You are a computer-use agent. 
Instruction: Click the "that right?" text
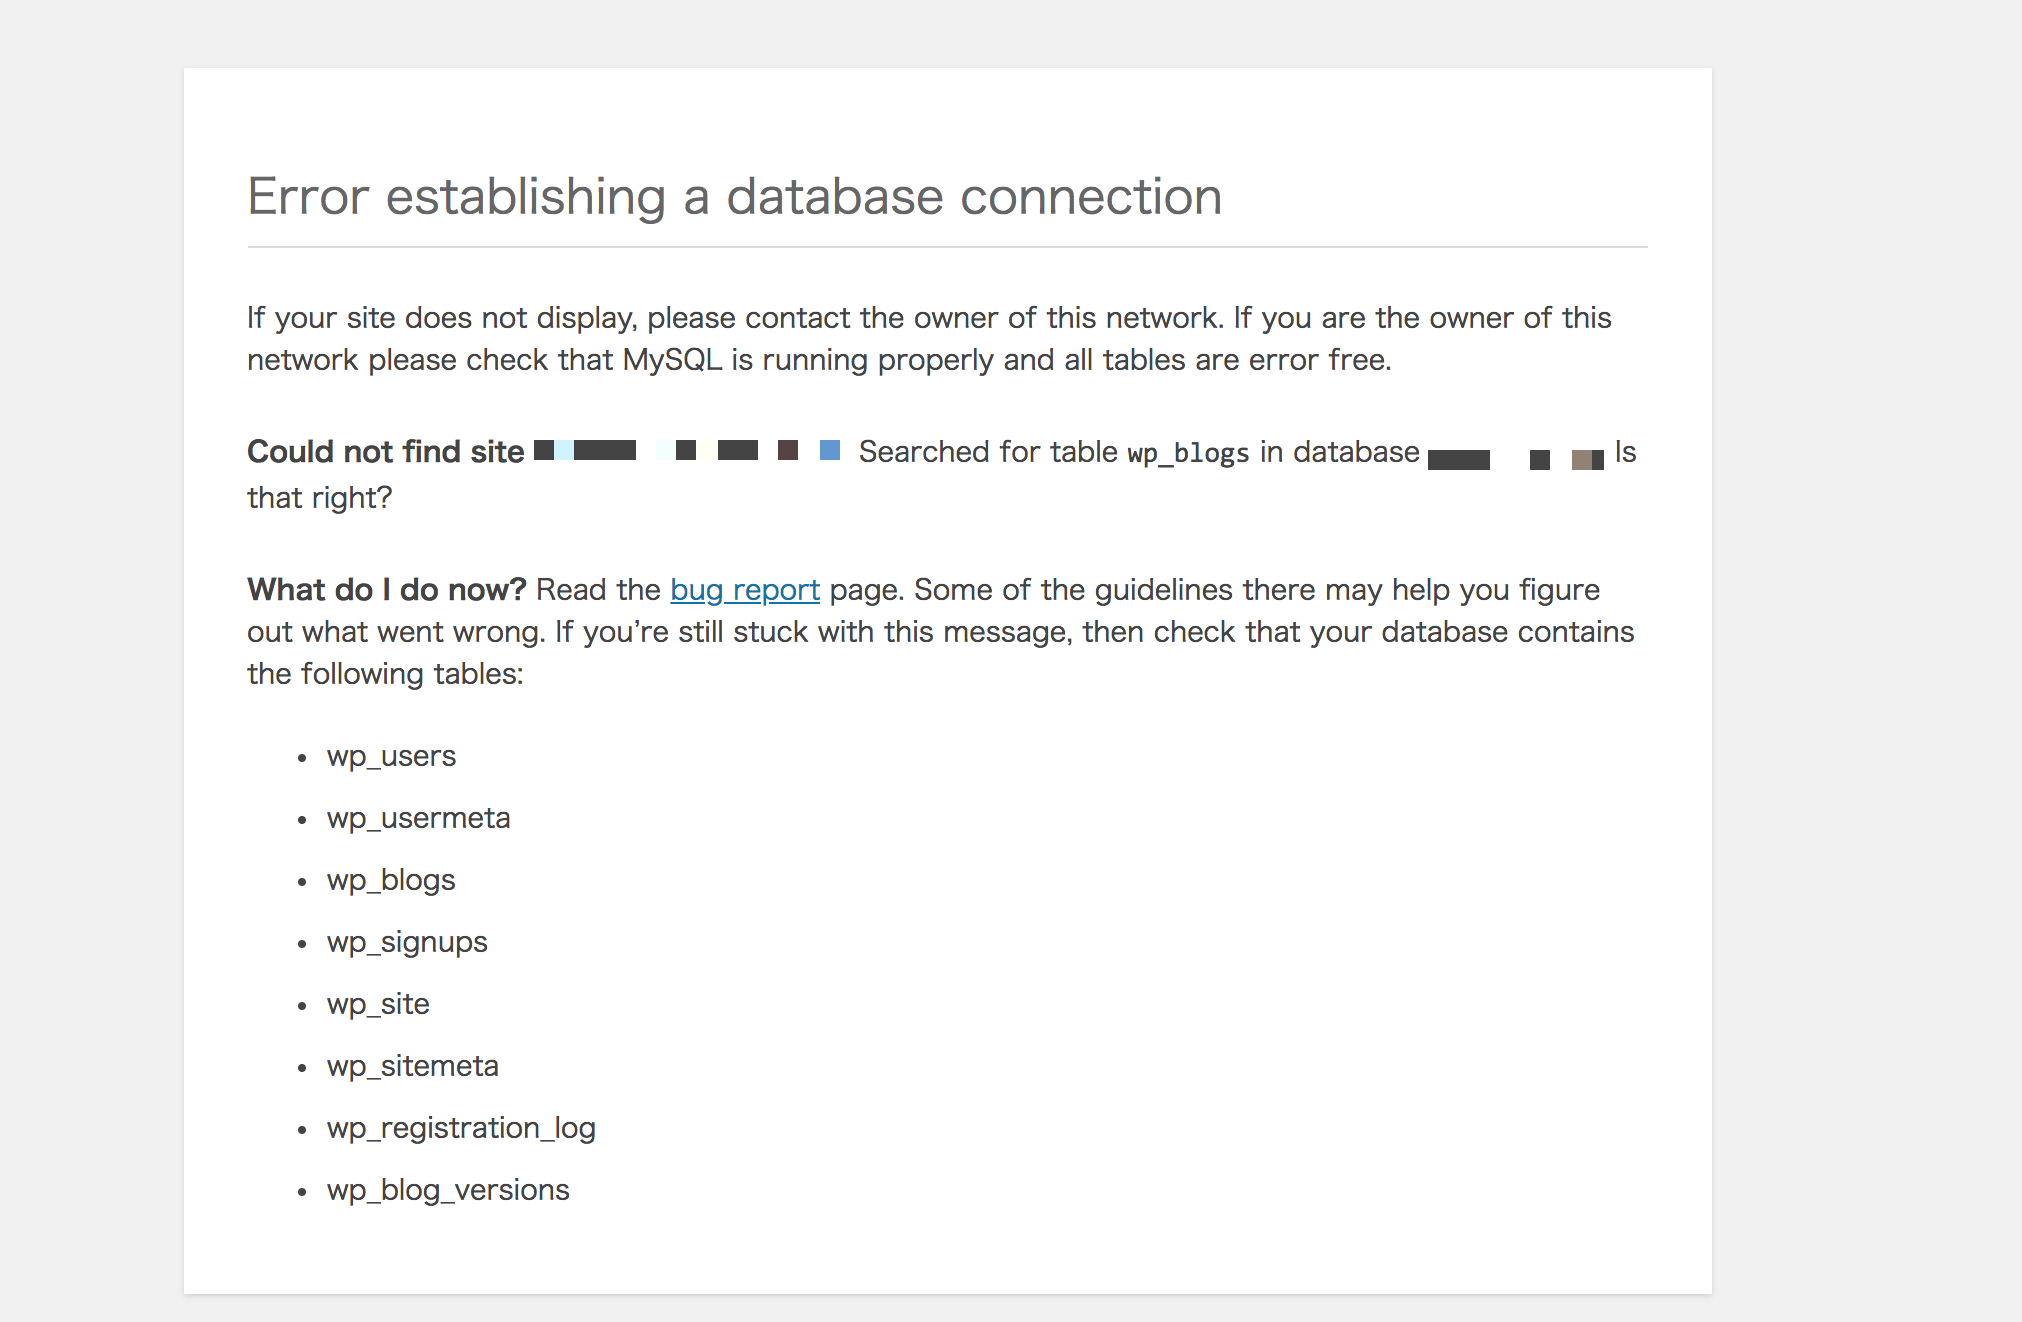319,497
